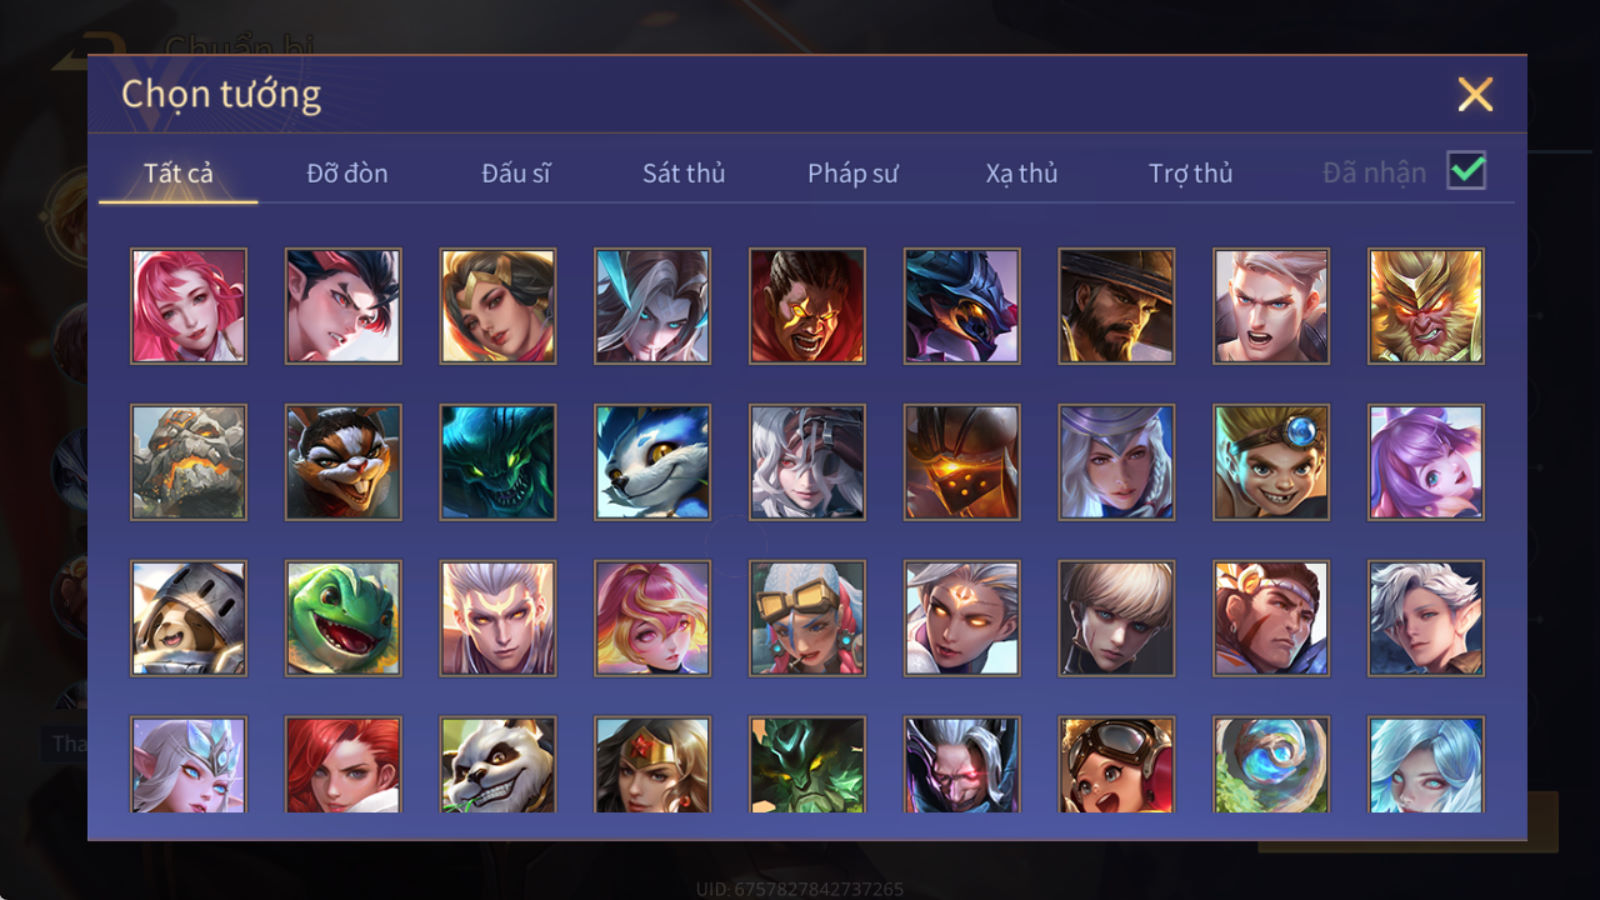Pick the bearded cowboy hat hero
This screenshot has width=1600, height=900.
(x=1116, y=306)
